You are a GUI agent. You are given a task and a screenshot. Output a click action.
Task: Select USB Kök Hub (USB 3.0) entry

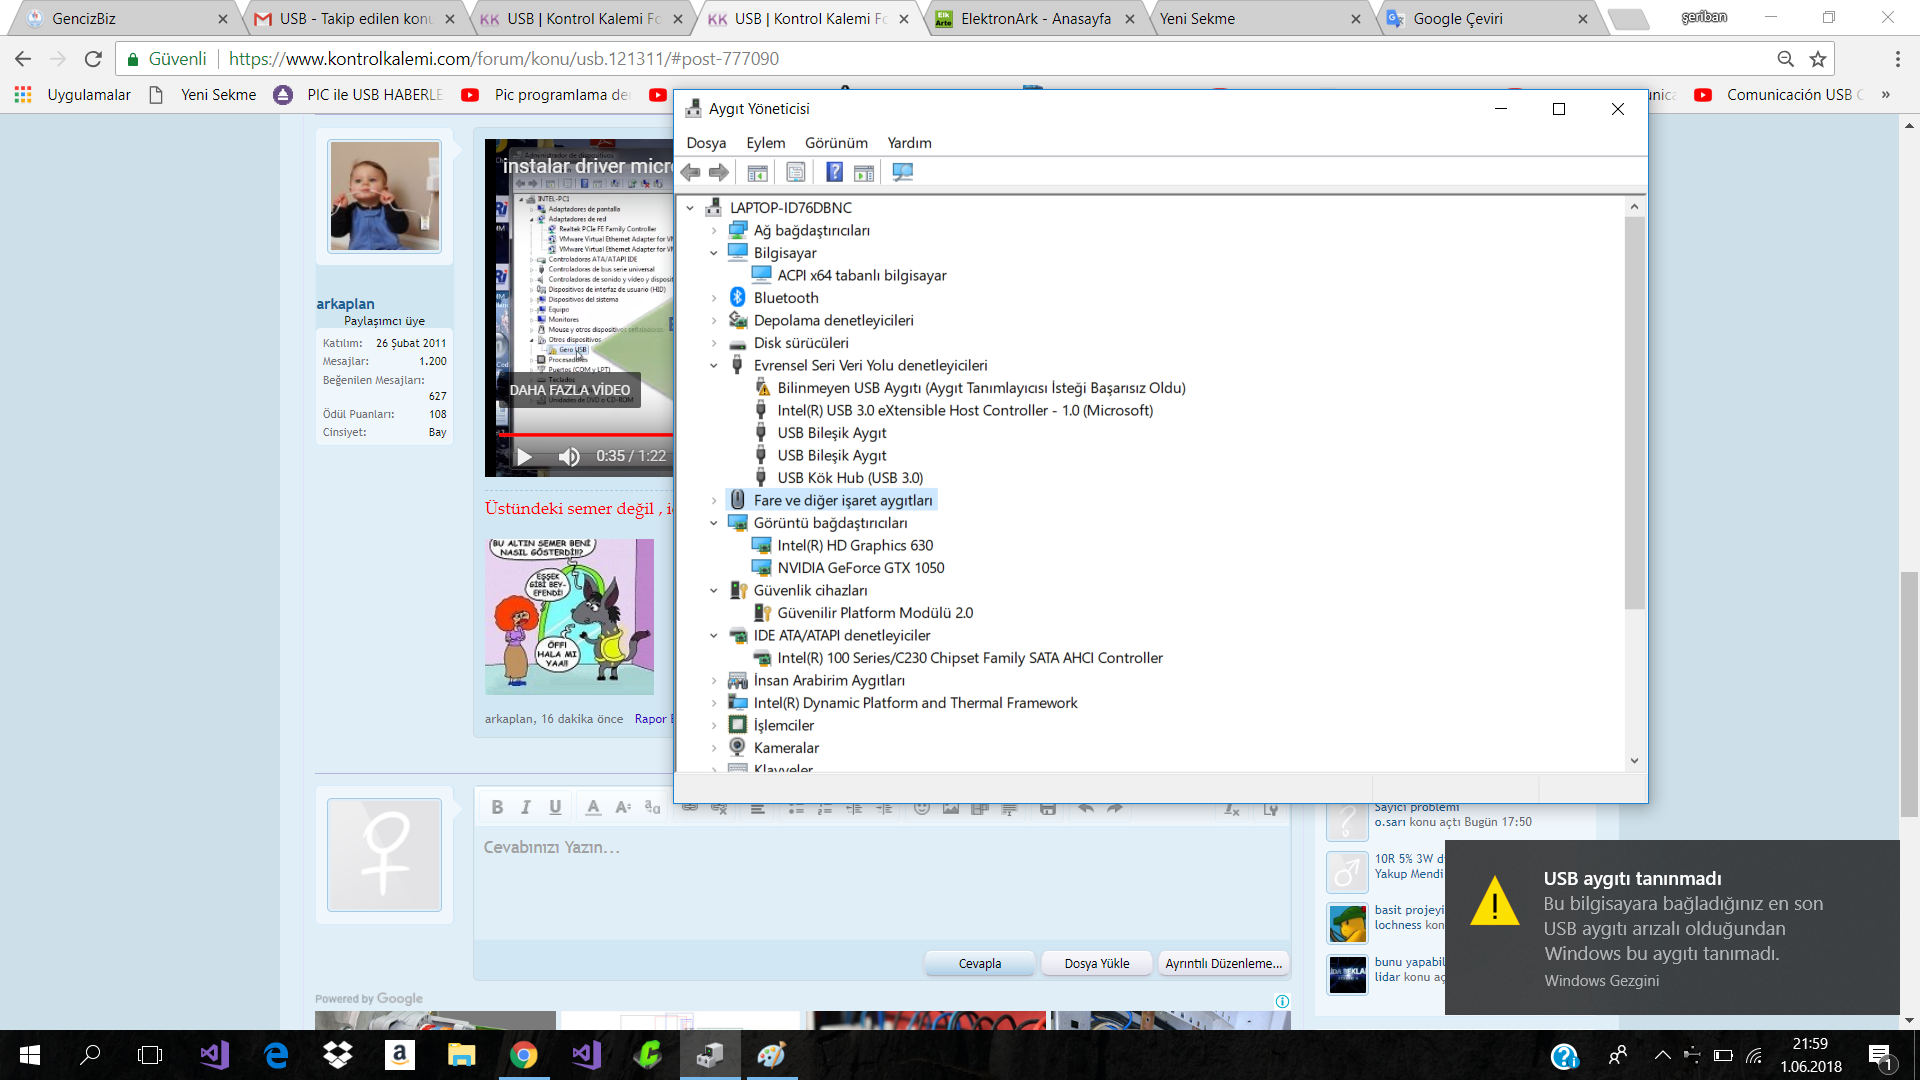[850, 478]
